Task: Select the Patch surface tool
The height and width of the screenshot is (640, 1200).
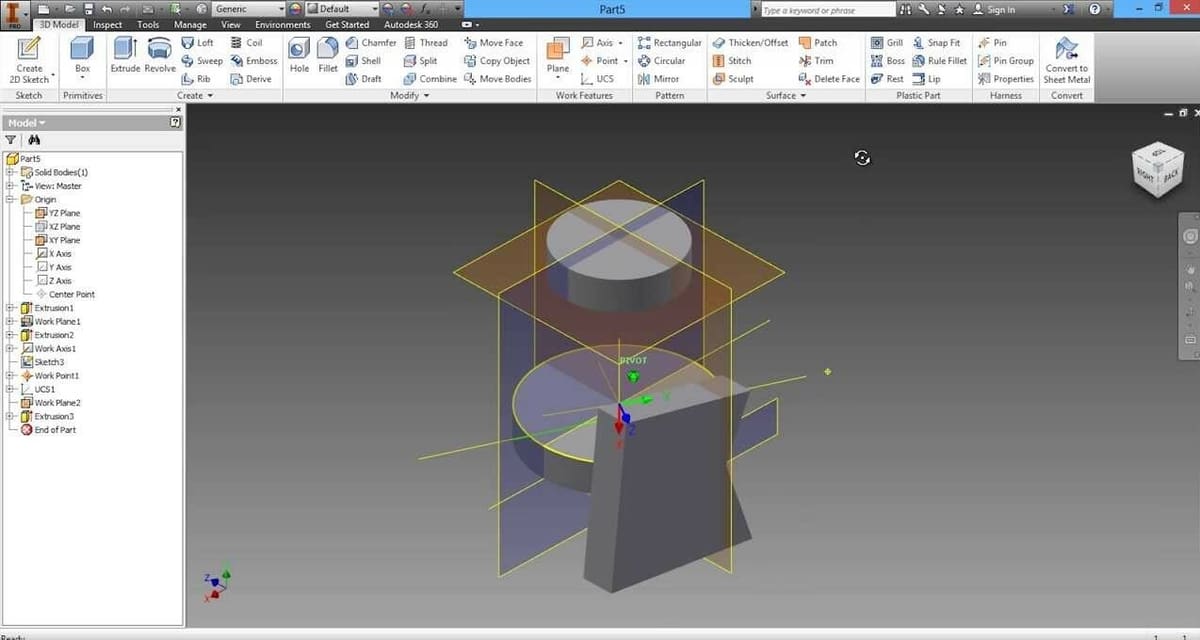Action: tap(818, 43)
